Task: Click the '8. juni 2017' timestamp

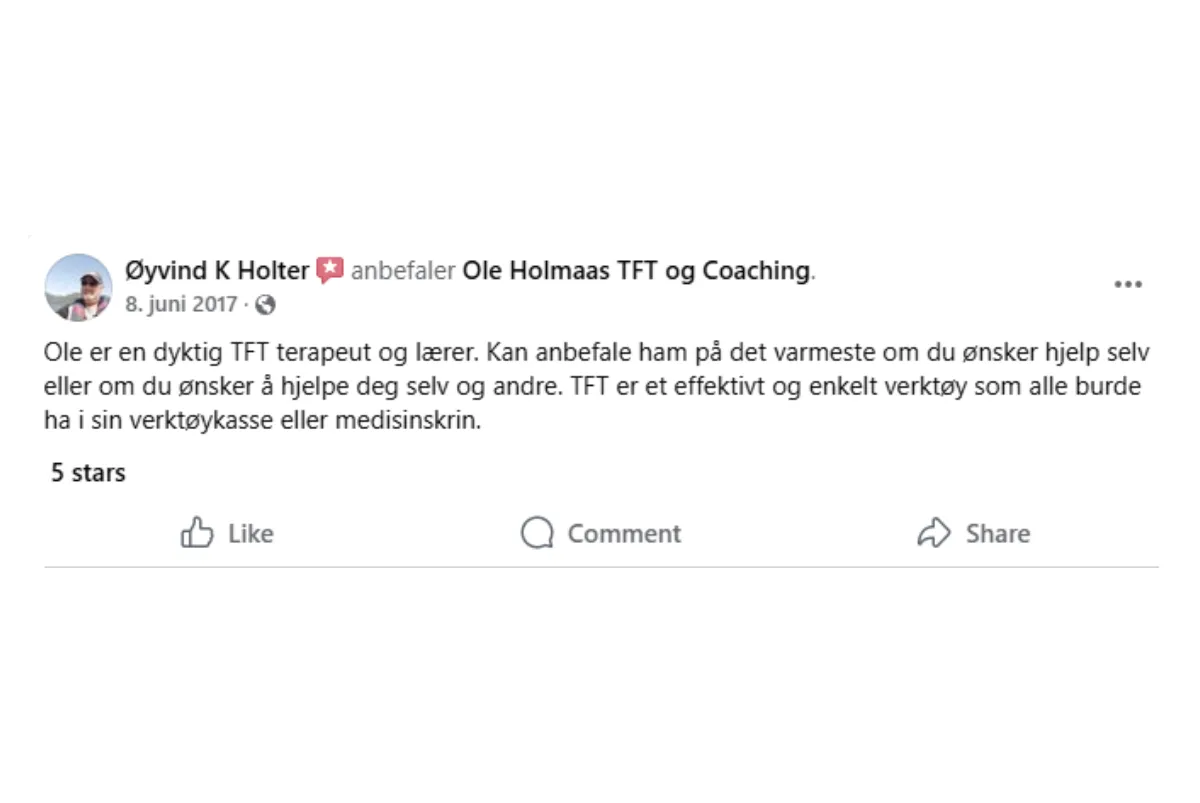Action: (x=181, y=304)
